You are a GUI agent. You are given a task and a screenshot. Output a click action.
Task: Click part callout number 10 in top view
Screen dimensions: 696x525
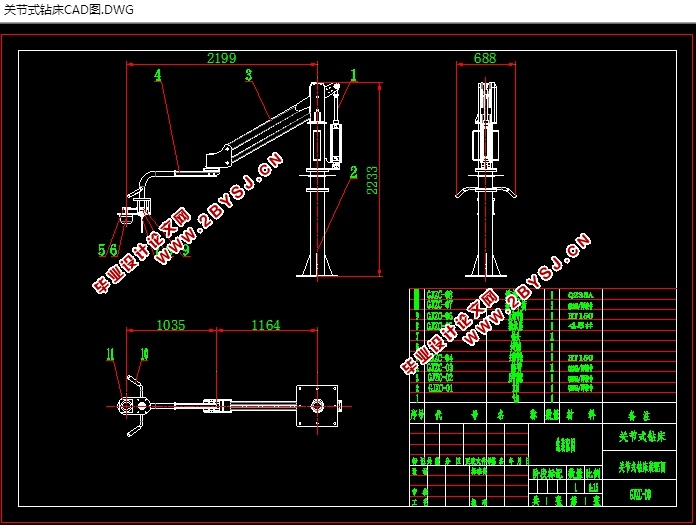point(144,353)
